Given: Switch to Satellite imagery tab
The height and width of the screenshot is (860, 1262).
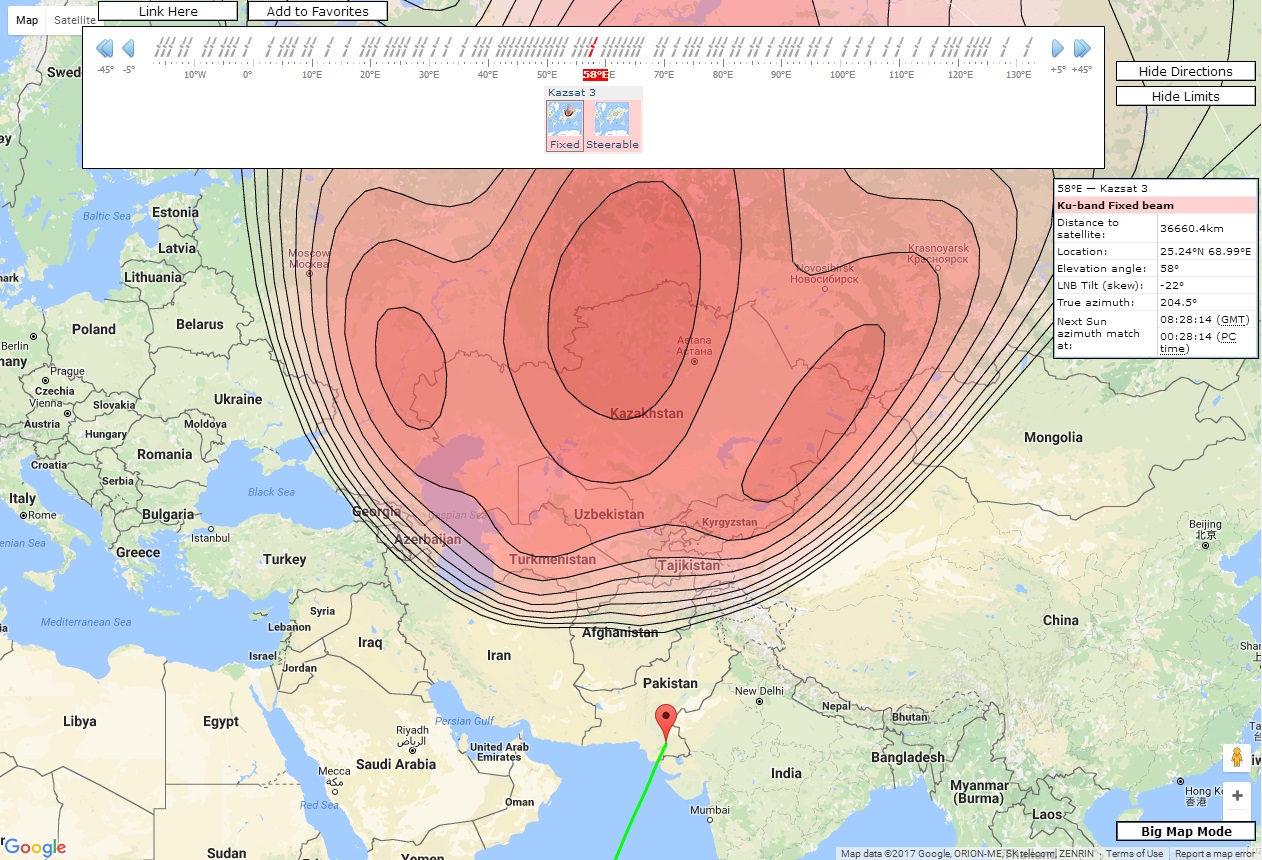Looking at the screenshot, I should pos(74,20).
